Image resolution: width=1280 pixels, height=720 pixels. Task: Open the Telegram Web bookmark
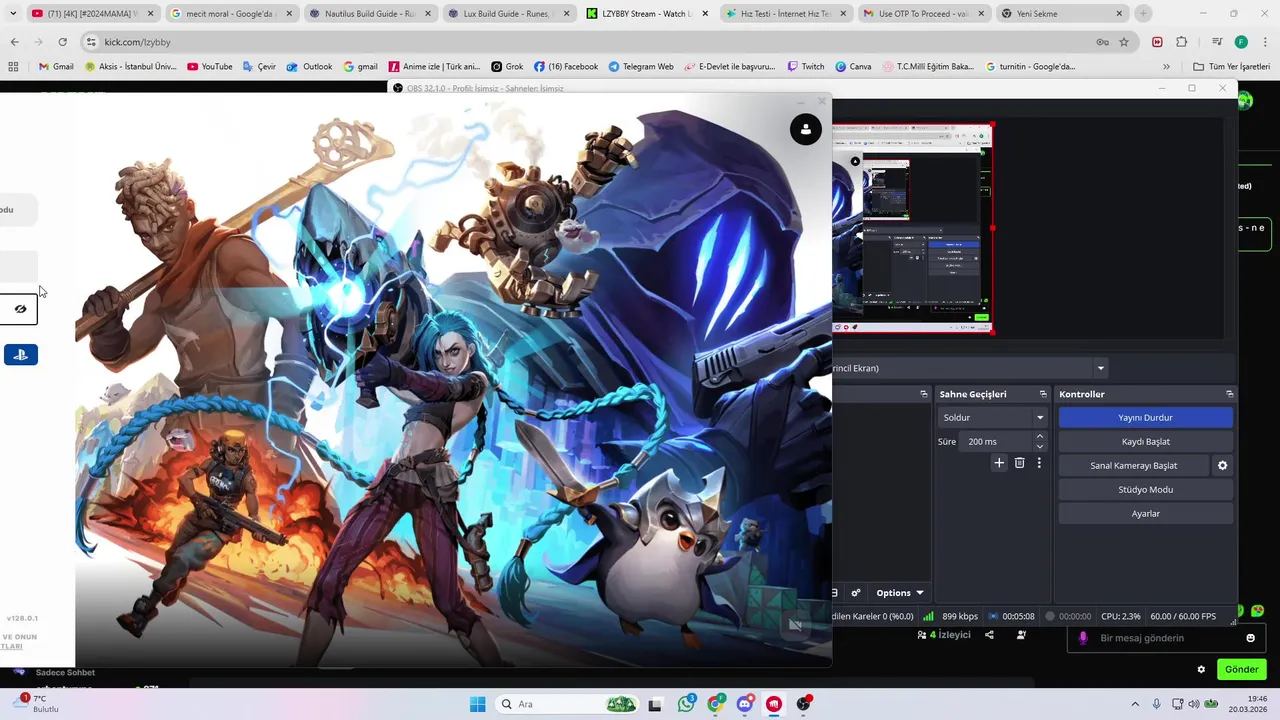click(641, 67)
